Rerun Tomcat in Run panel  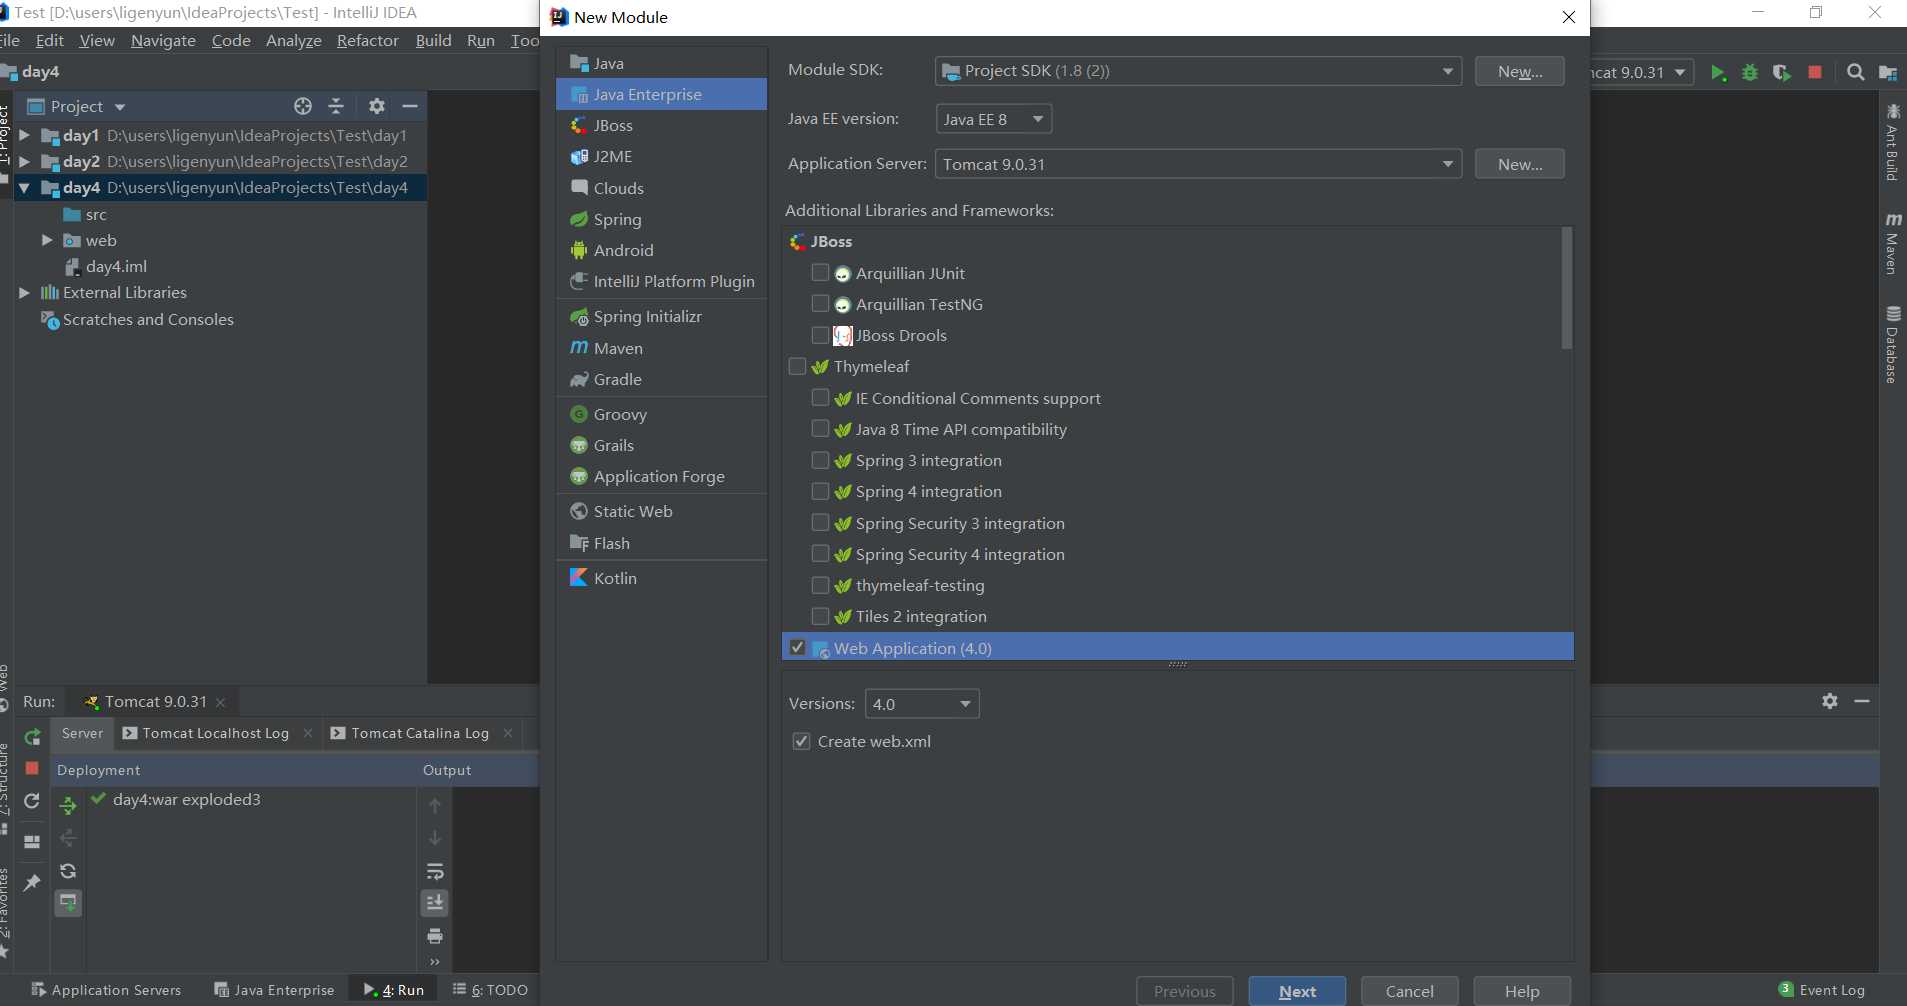(32, 737)
